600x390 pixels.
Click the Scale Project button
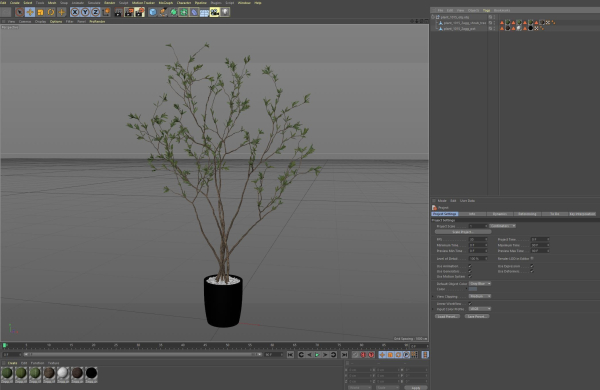[x=463, y=232]
